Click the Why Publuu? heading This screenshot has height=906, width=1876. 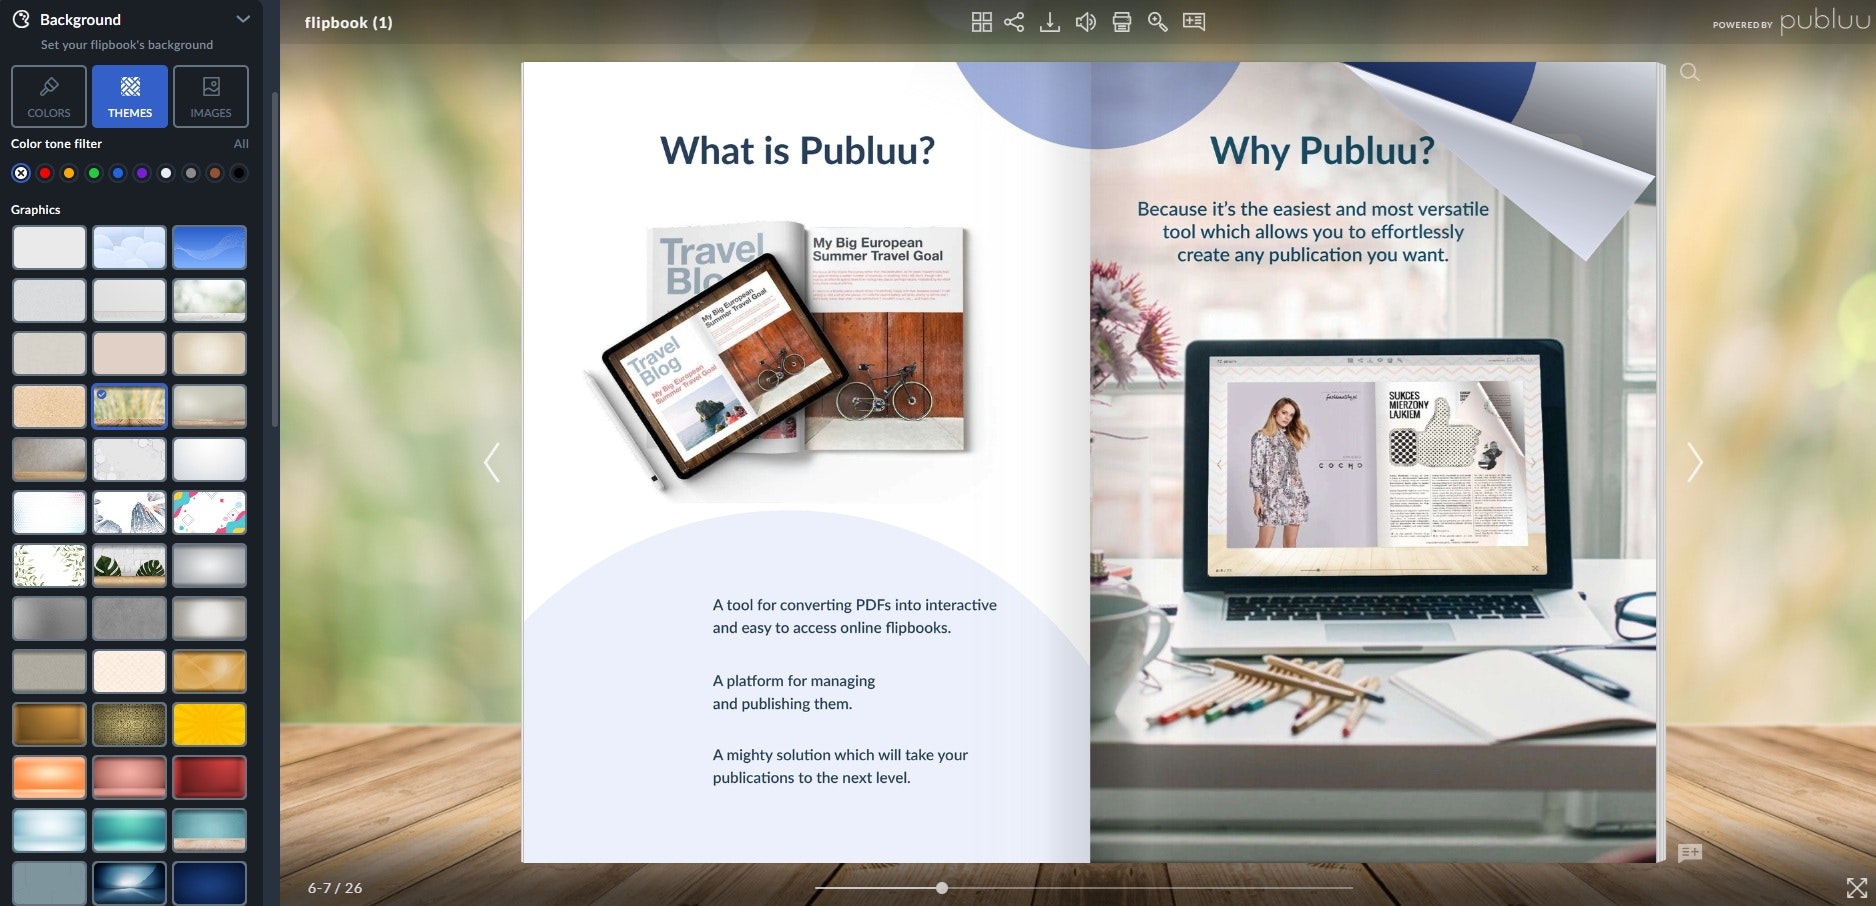click(1322, 151)
